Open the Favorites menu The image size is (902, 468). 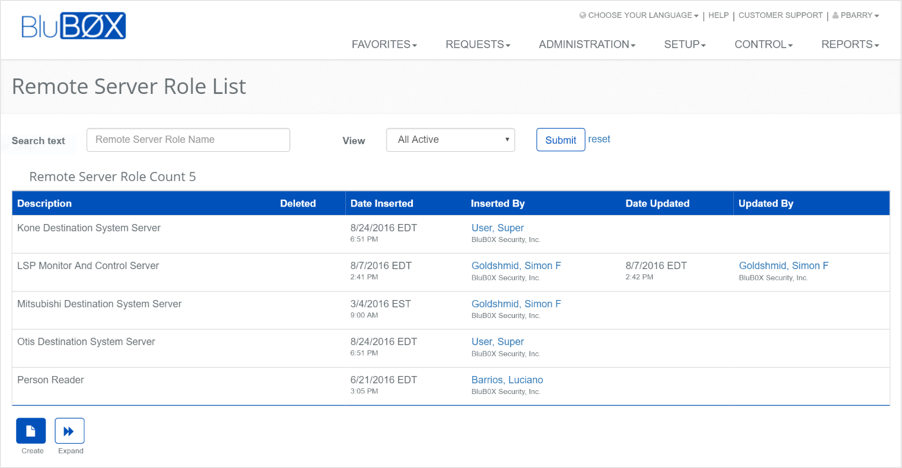click(384, 45)
